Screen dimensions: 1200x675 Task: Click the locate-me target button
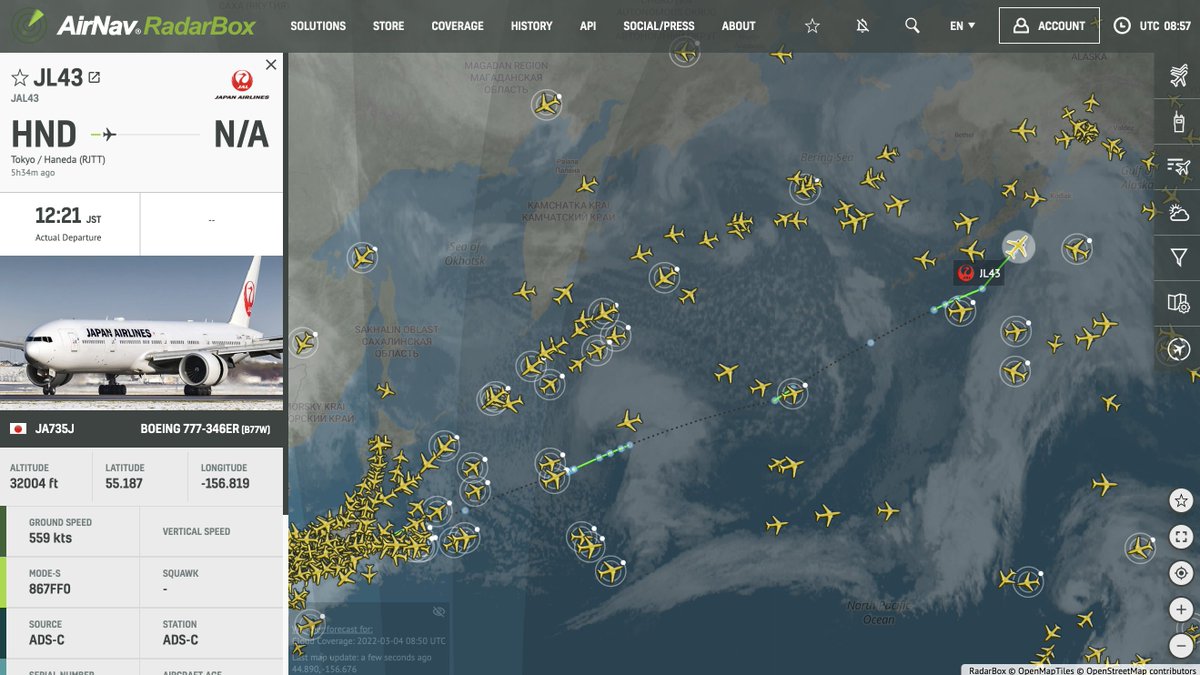click(x=1181, y=573)
